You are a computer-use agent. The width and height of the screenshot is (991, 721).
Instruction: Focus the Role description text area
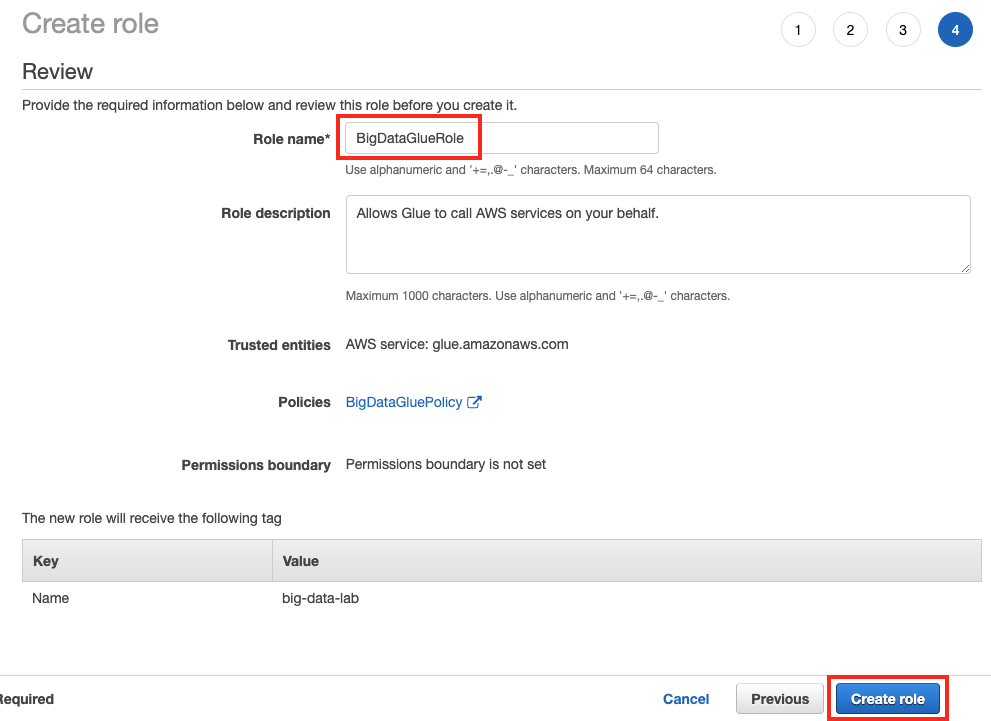pyautogui.click(x=657, y=234)
